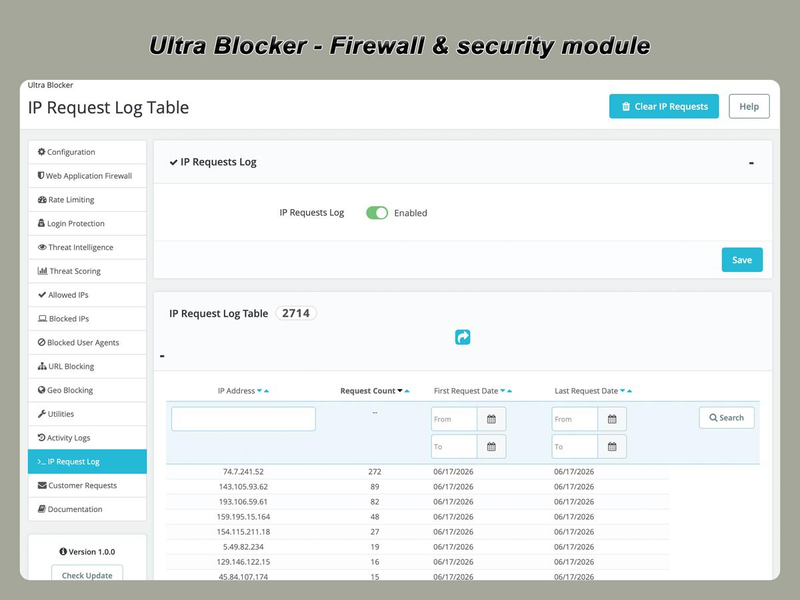The image size is (800, 600).
Task: Select IP address 74.7.241.52
Action: click(243, 471)
